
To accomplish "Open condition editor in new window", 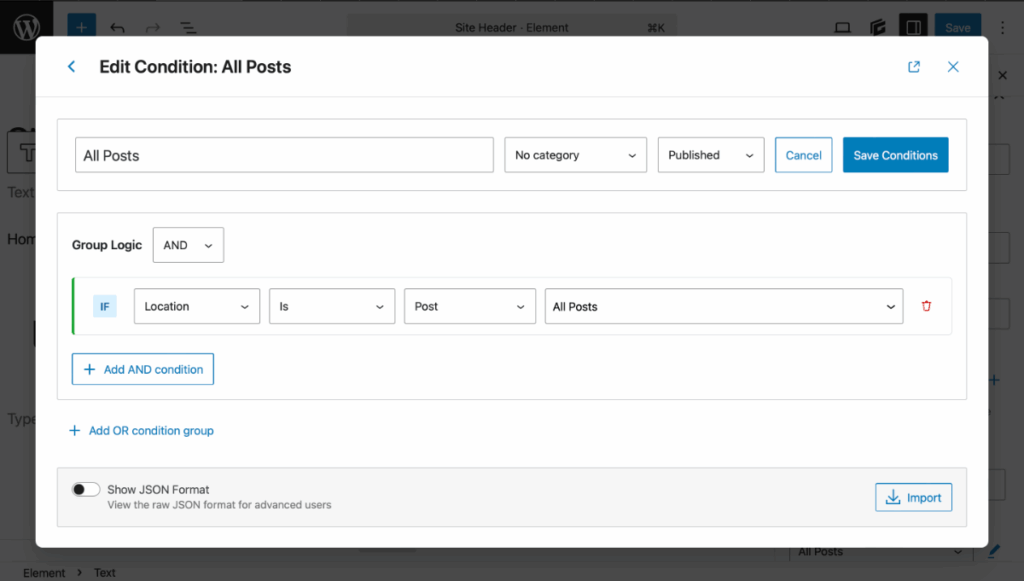I will [x=914, y=67].
